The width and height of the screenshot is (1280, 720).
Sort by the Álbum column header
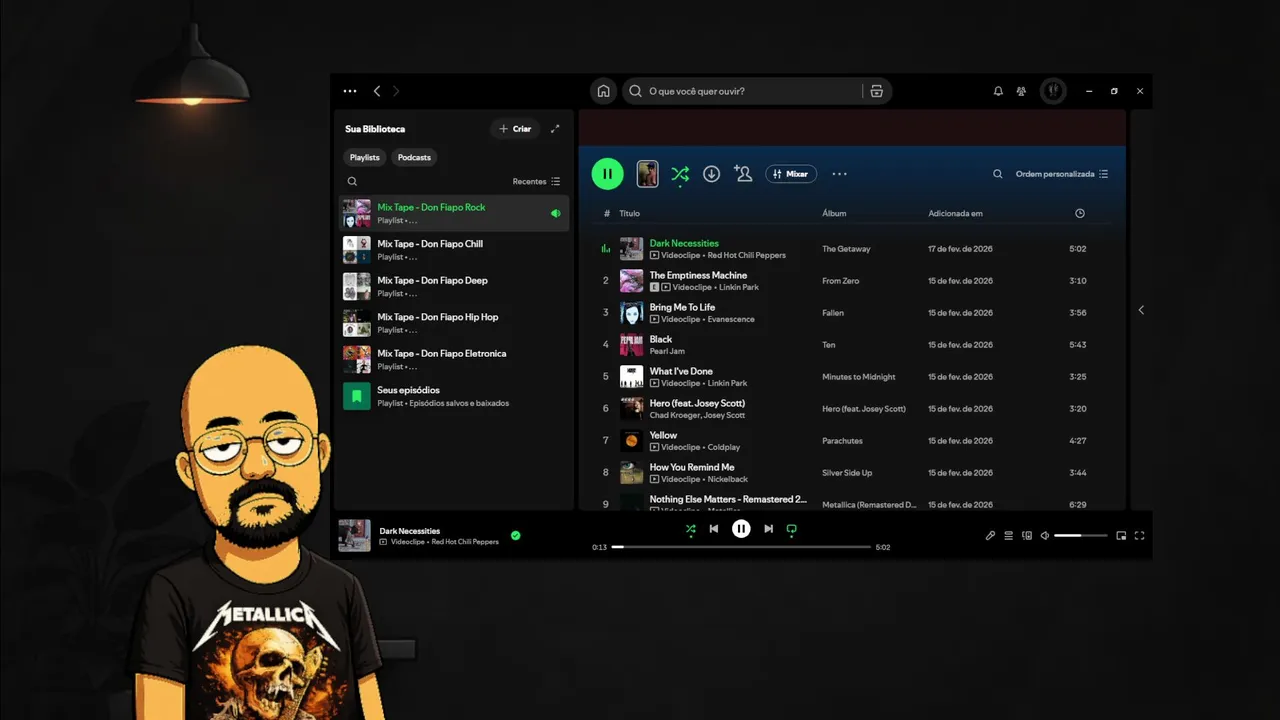[834, 213]
